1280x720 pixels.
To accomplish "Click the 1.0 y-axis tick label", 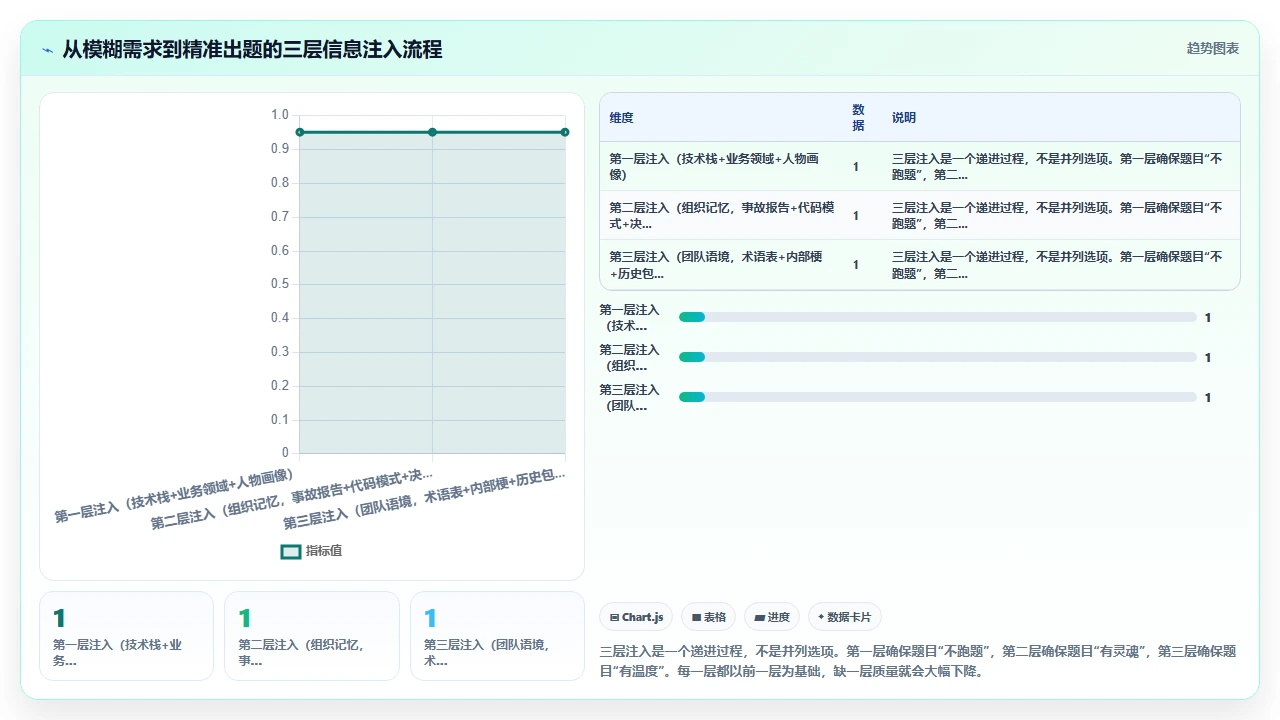I will 280,115.
